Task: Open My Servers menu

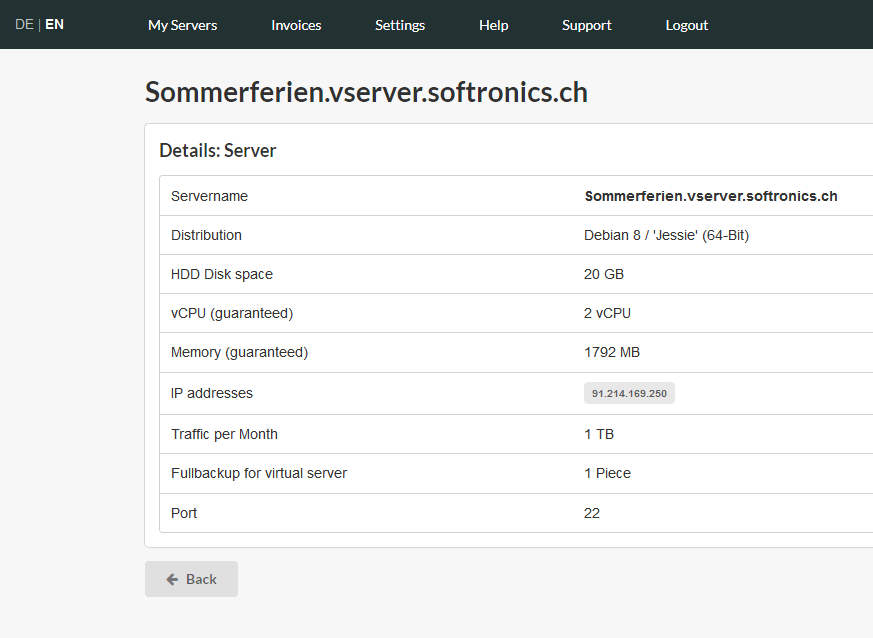Action: [x=183, y=25]
